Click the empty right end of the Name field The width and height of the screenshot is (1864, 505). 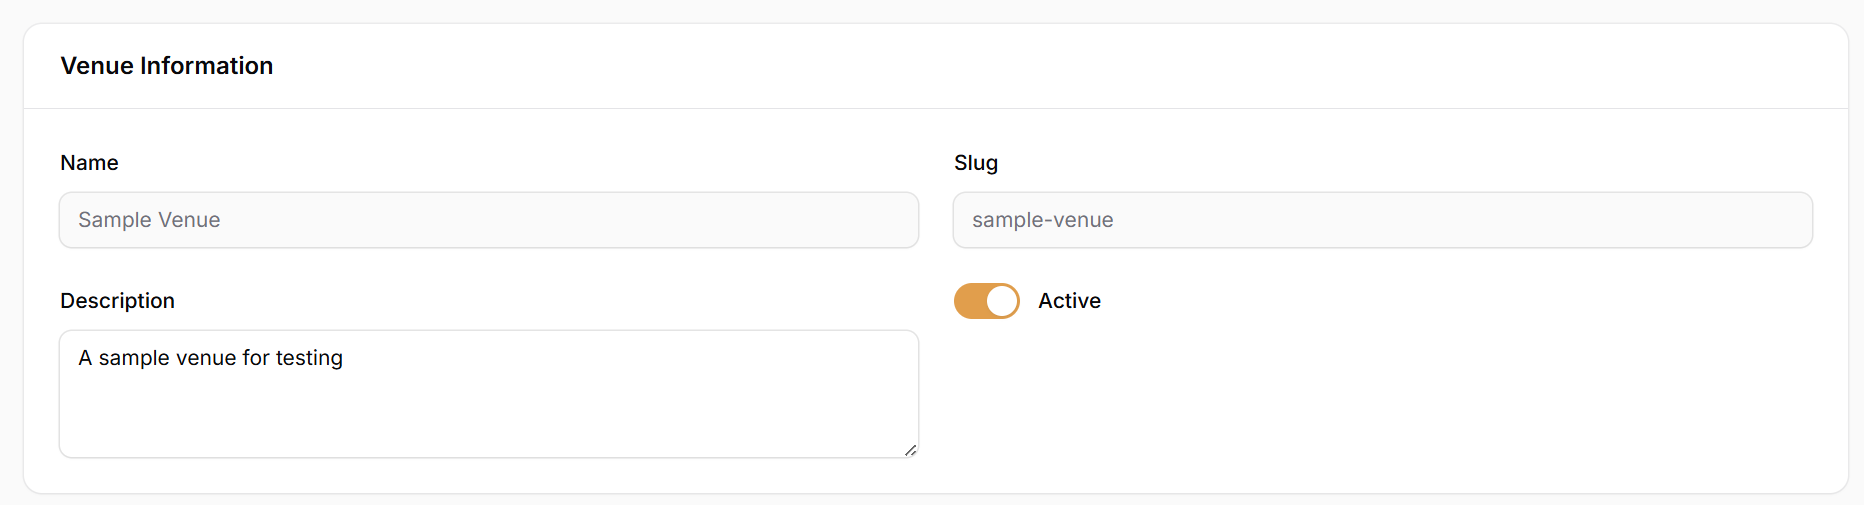[x=800, y=220]
